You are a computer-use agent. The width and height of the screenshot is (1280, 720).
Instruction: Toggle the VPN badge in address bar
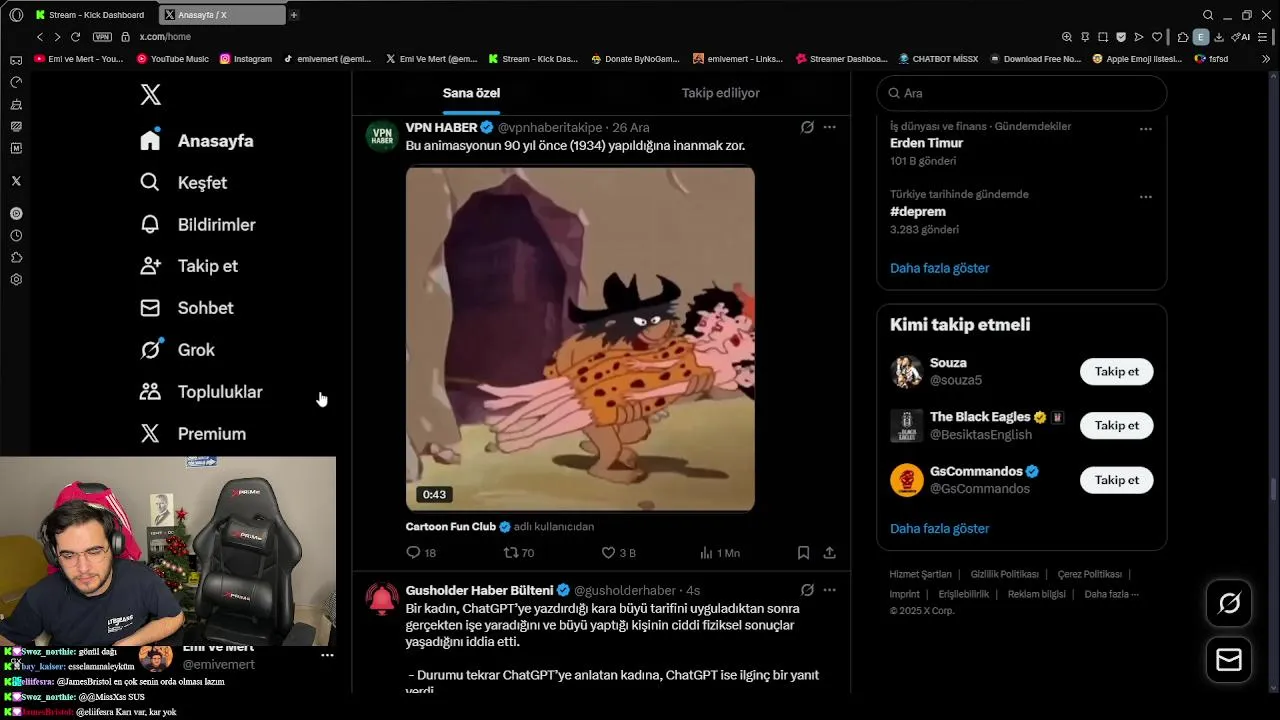point(102,37)
